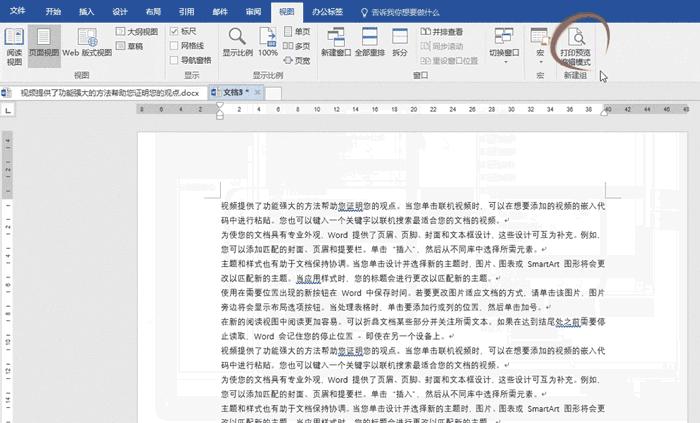Image resolution: width=700 pixels, height=423 pixels.
Task: Open the Layout tab (布局)
Action: (153, 12)
